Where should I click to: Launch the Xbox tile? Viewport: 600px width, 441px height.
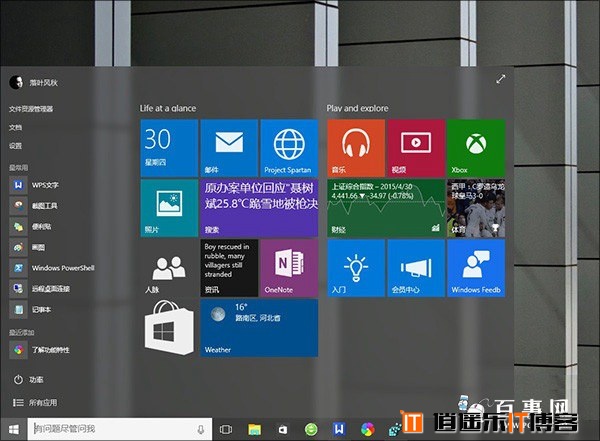(x=476, y=148)
